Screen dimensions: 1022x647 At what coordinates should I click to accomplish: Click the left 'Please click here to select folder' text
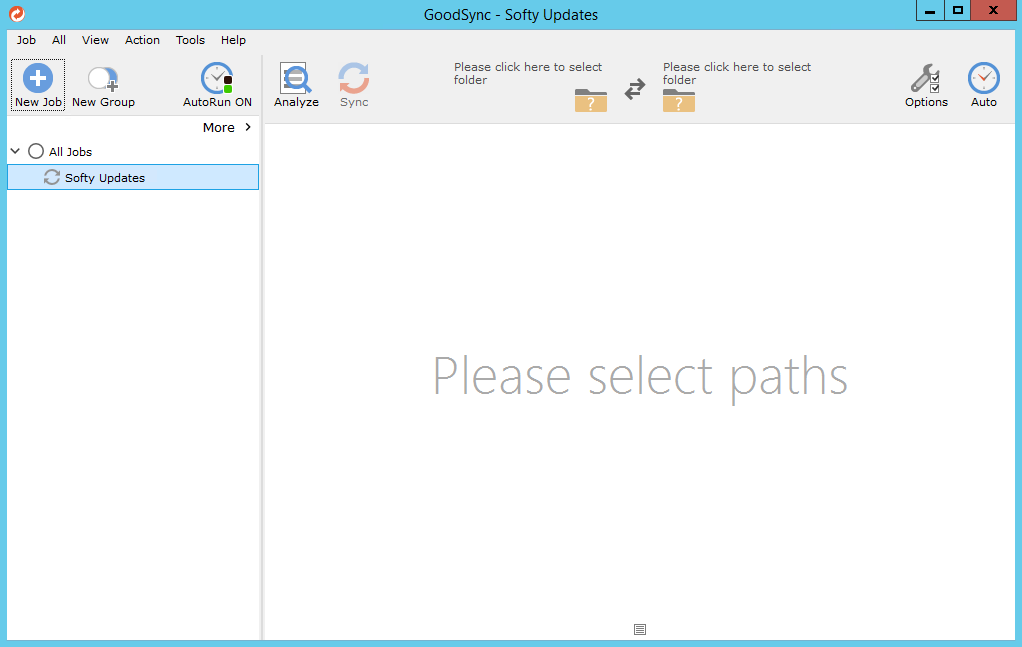point(528,73)
